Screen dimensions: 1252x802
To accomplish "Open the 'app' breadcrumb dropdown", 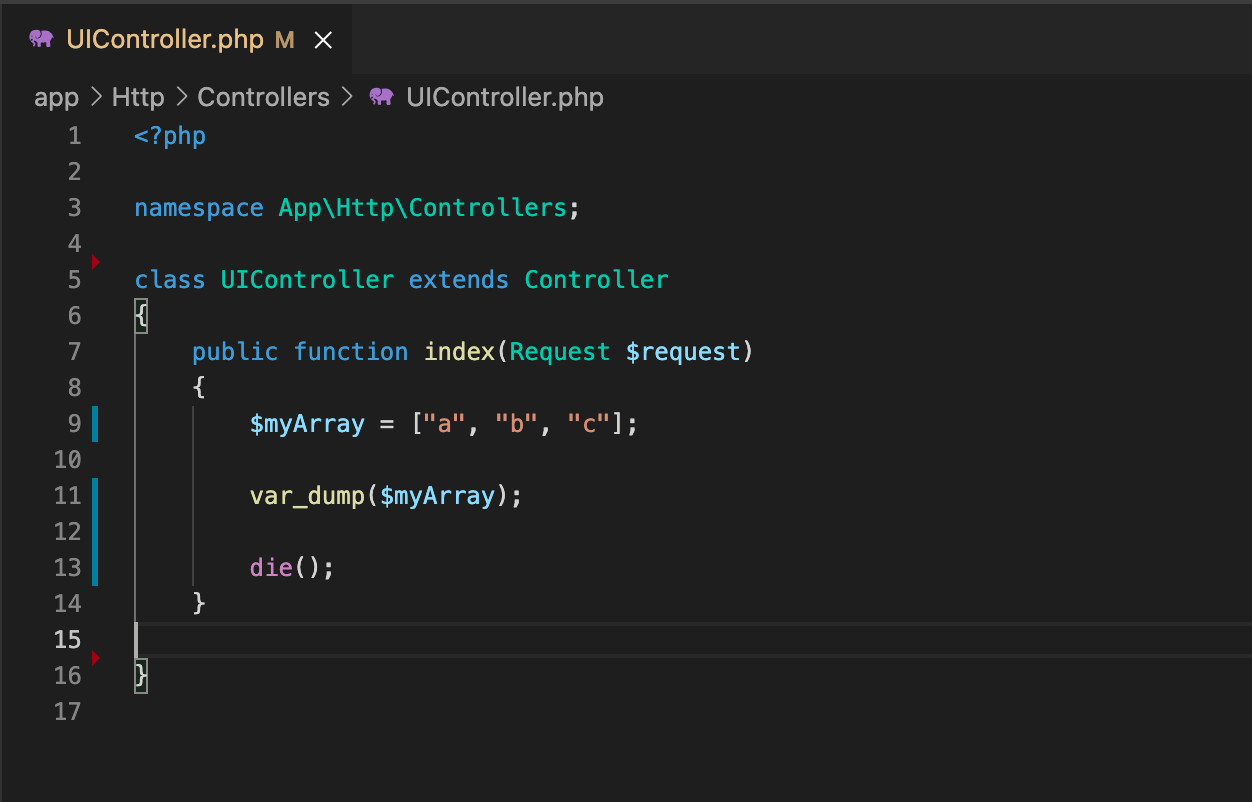I will point(56,96).
